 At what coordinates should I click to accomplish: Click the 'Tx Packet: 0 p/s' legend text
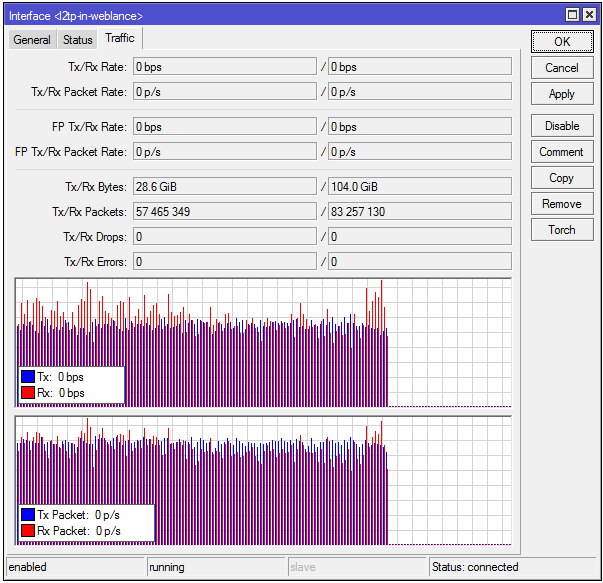point(78,515)
